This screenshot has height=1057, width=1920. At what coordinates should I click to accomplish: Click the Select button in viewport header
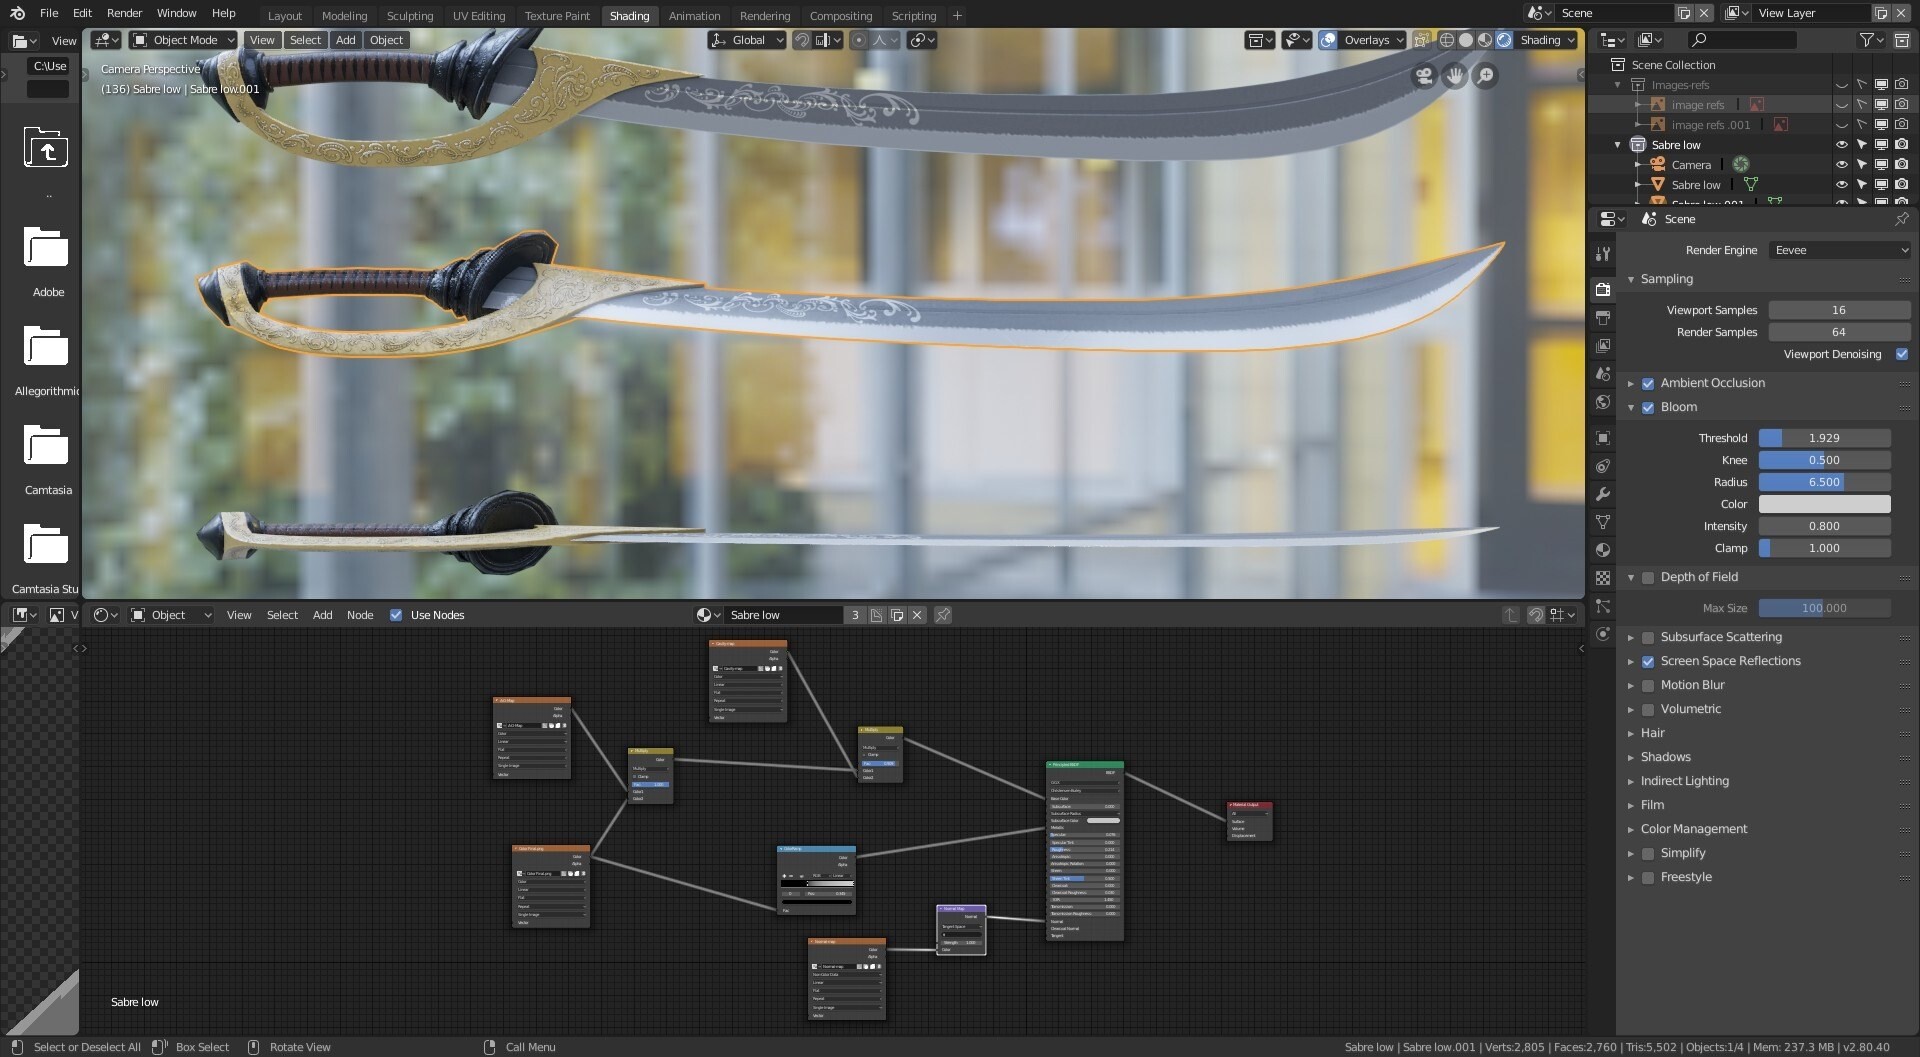(305, 39)
